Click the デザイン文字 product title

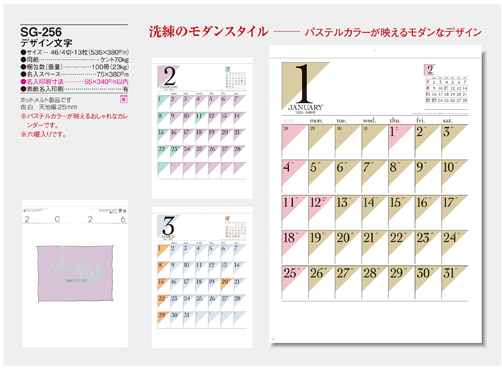point(46,43)
